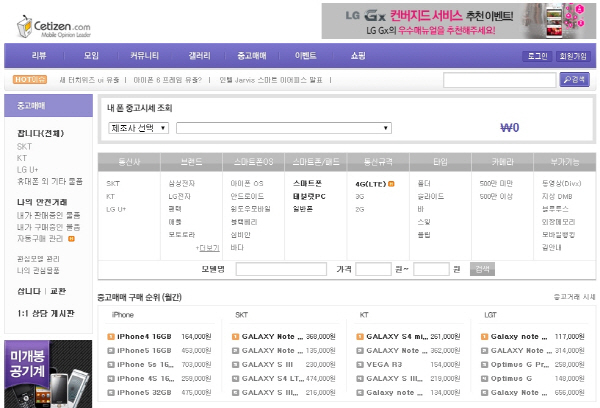Screen dimensions: 600x408
Task: Open the 미개봉 공기계 banner
Action: (48, 374)
